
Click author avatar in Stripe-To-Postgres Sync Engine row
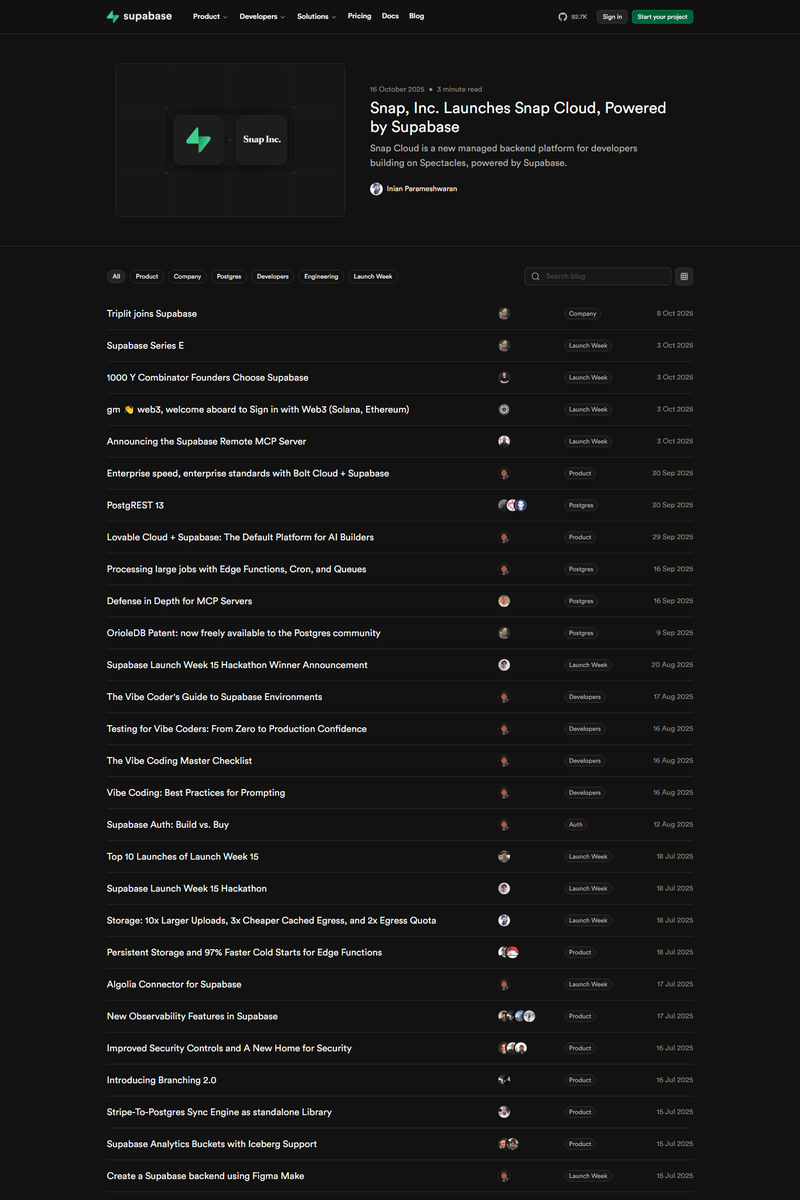click(x=504, y=1112)
